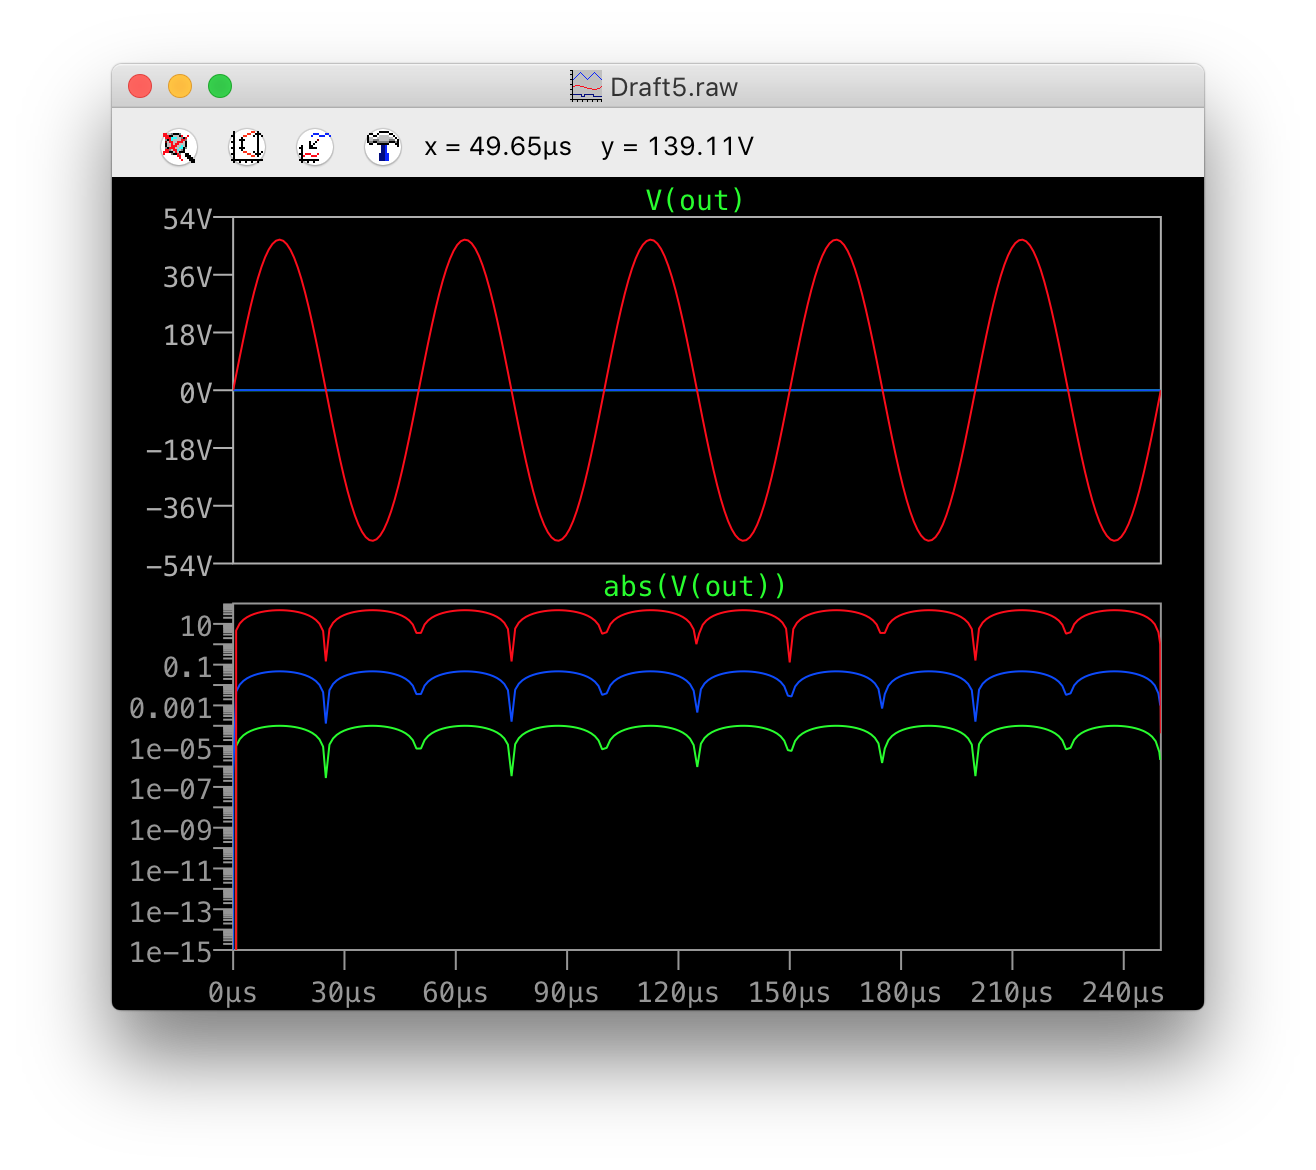This screenshot has width=1316, height=1170.
Task: Click the 0V label on upper vertical axis
Action: point(196,393)
